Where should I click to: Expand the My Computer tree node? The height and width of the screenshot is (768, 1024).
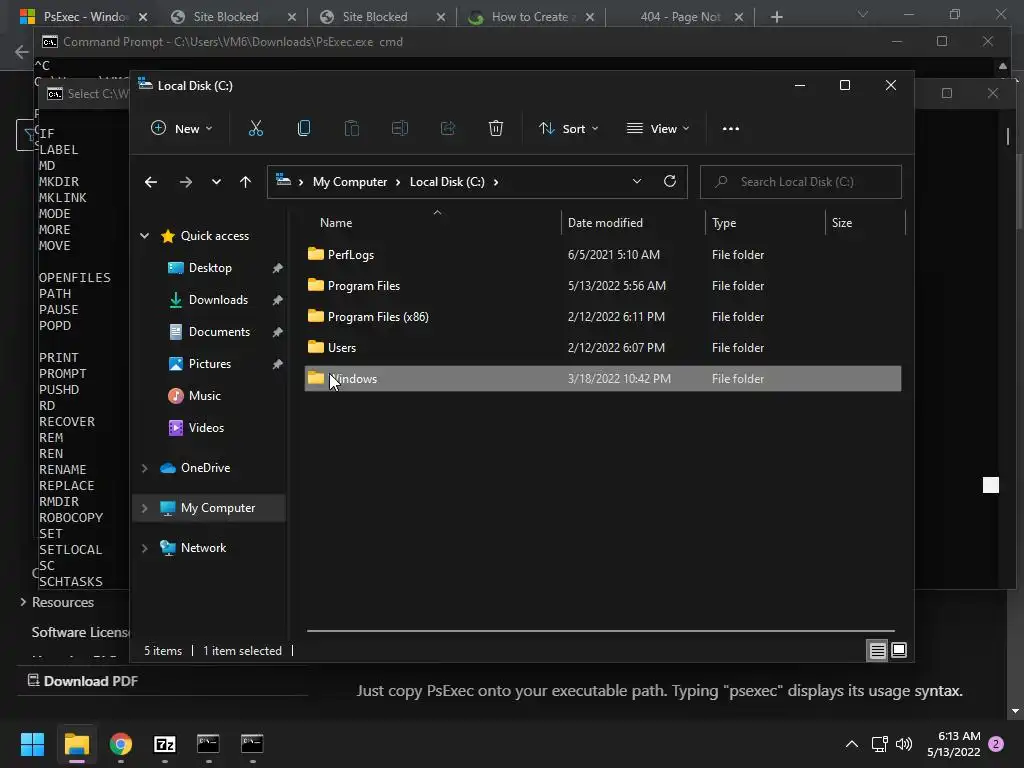[x=144, y=508]
